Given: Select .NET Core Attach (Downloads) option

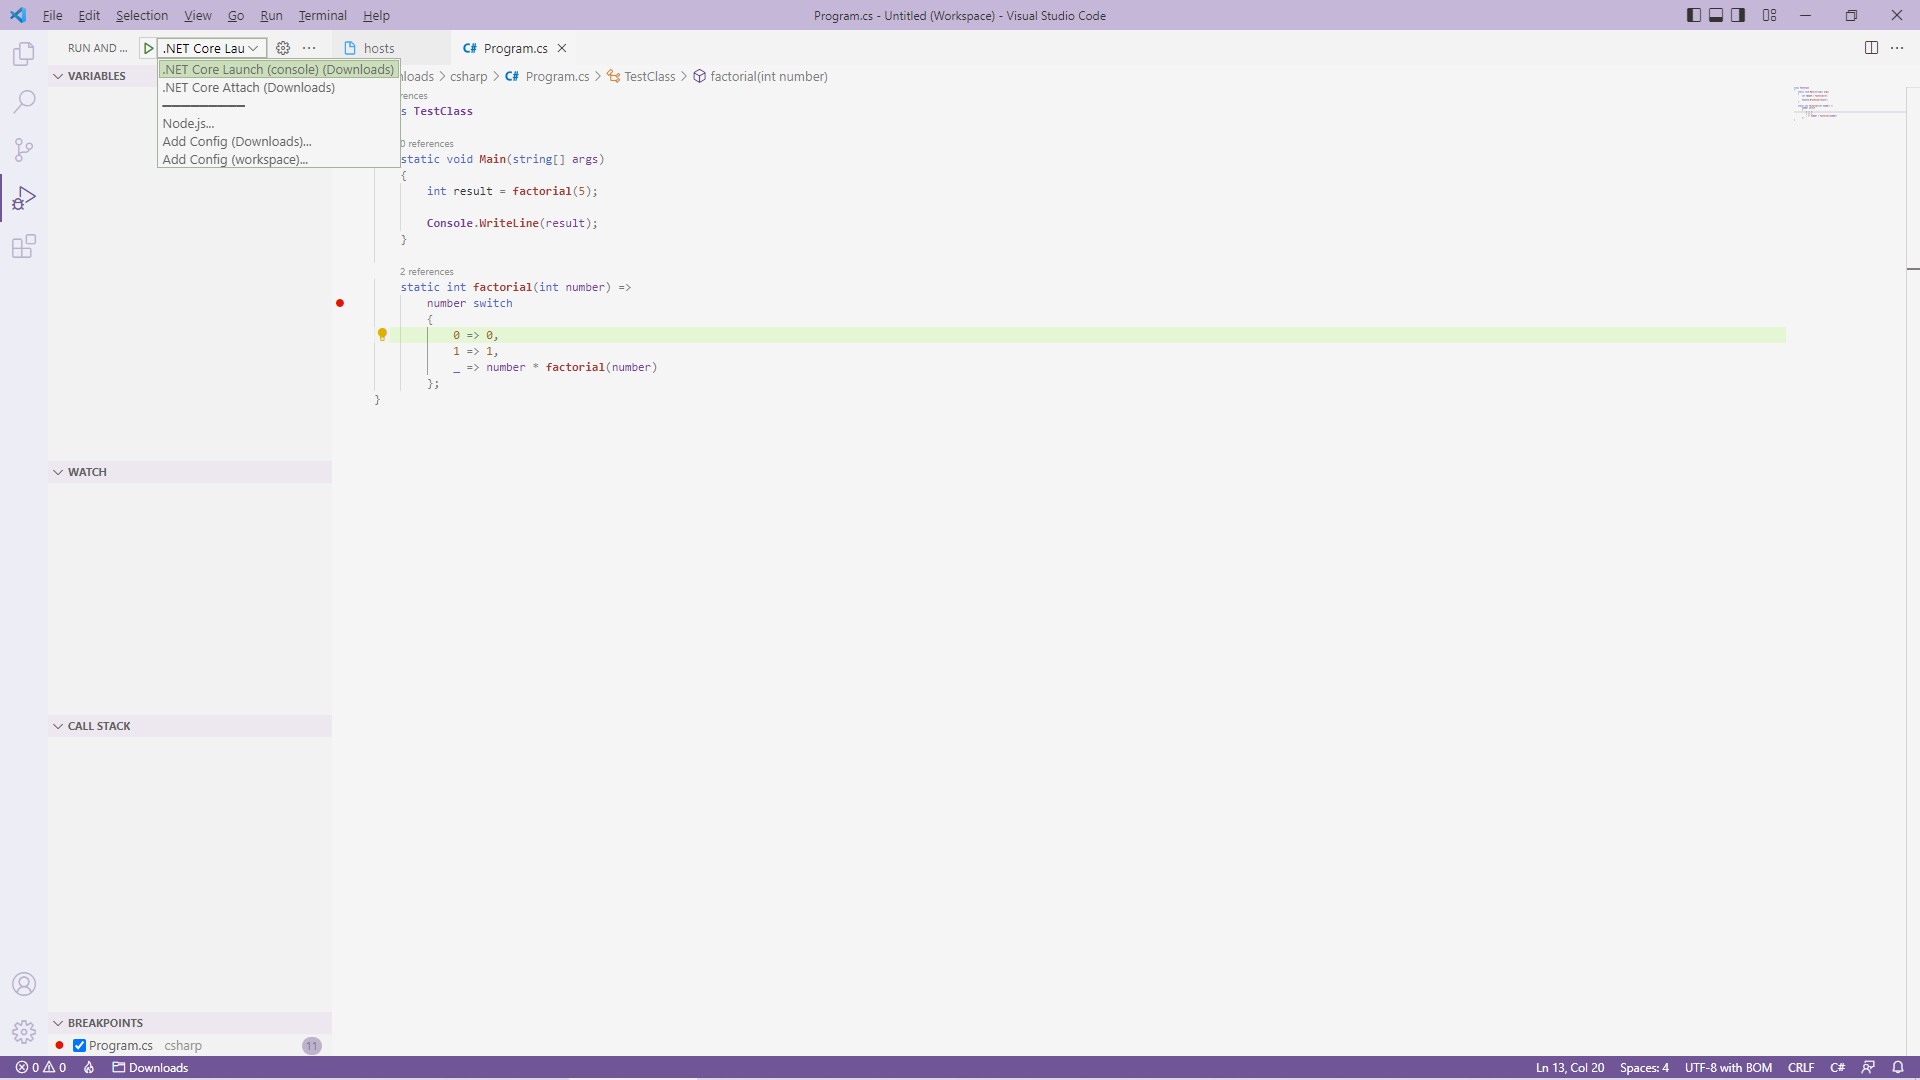Looking at the screenshot, I should click(x=249, y=88).
